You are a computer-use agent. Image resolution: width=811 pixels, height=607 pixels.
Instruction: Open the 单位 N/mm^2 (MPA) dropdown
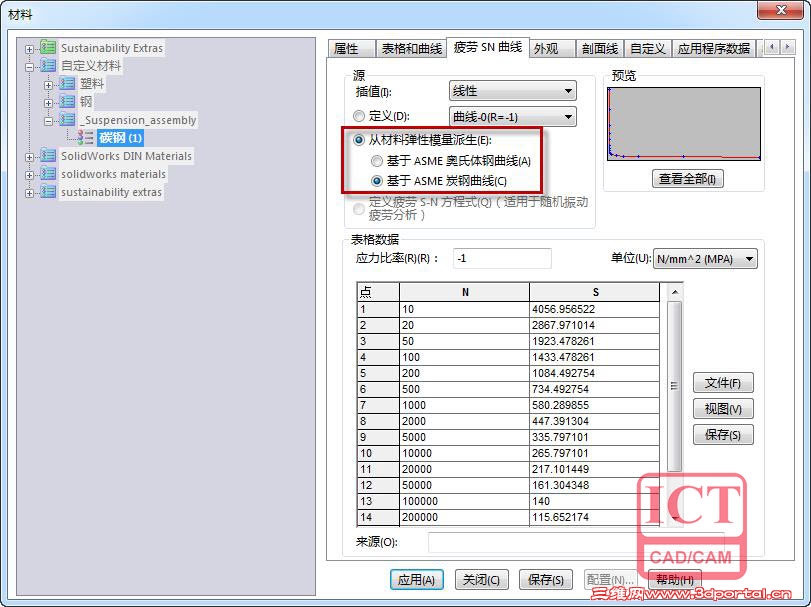pos(705,259)
